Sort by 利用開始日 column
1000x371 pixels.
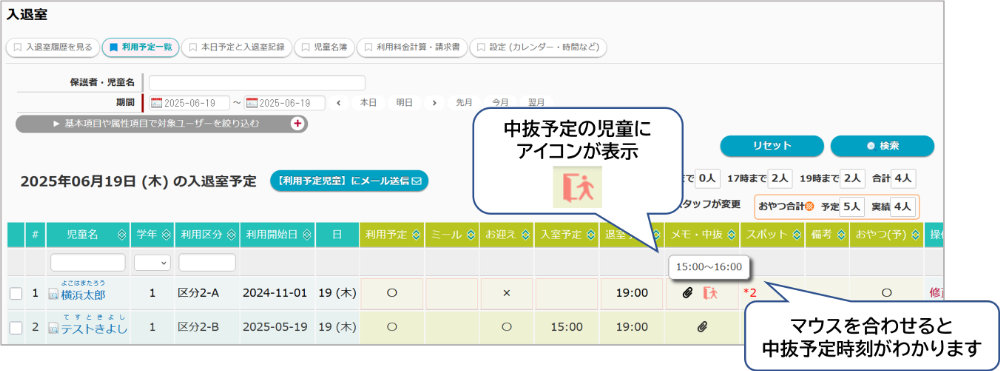point(307,235)
